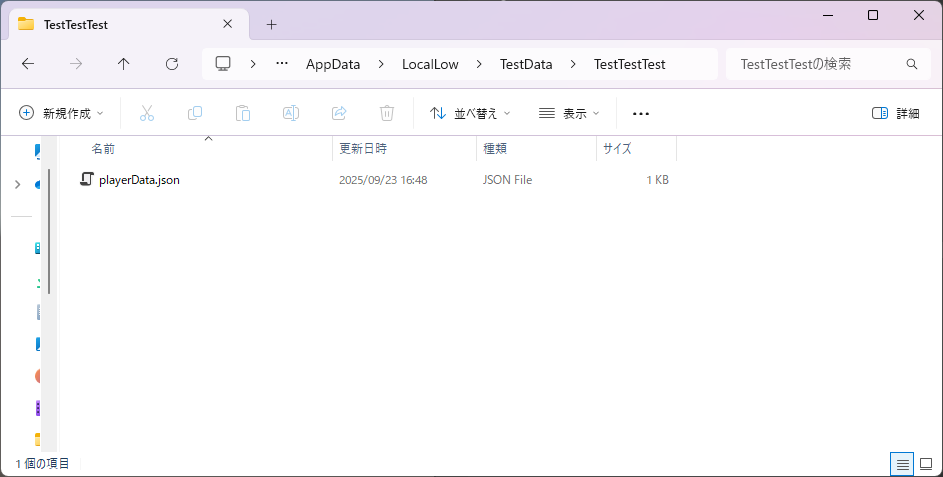Click the 1 KB size cell
Screen dimensions: 943x477
657,180
